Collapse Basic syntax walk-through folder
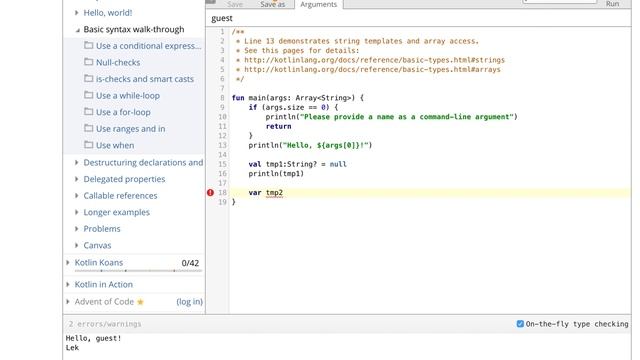The height and width of the screenshot is (360, 640). [x=77, y=30]
